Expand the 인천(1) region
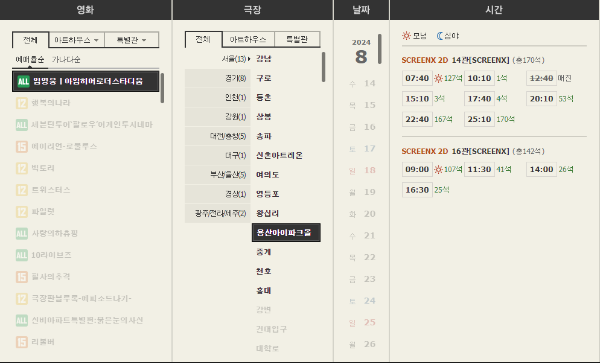This screenshot has width=600, height=363. pyautogui.click(x=218, y=98)
